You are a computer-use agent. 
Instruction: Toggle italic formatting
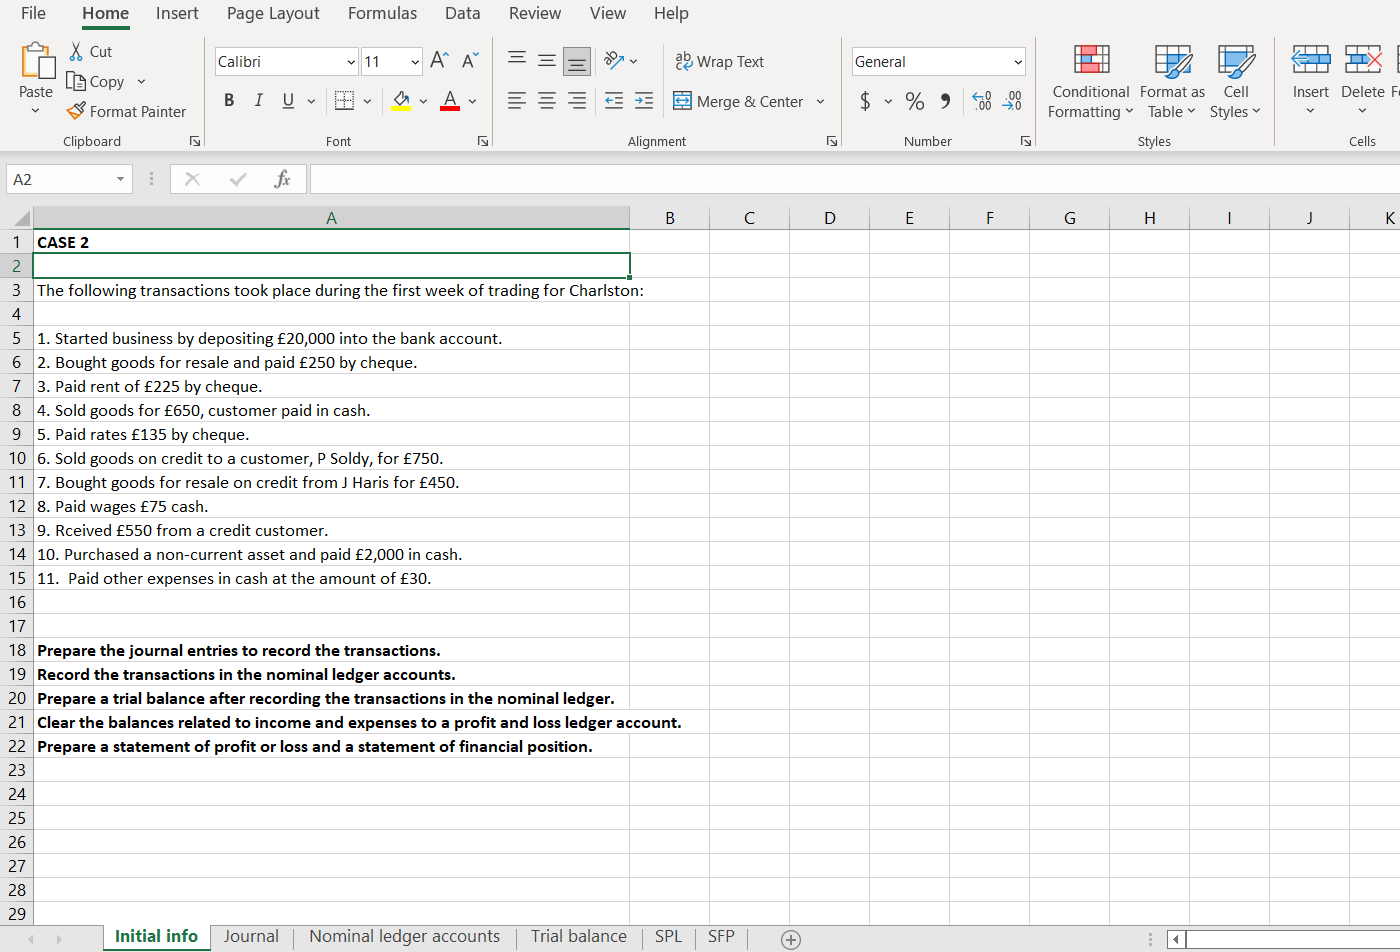(259, 100)
